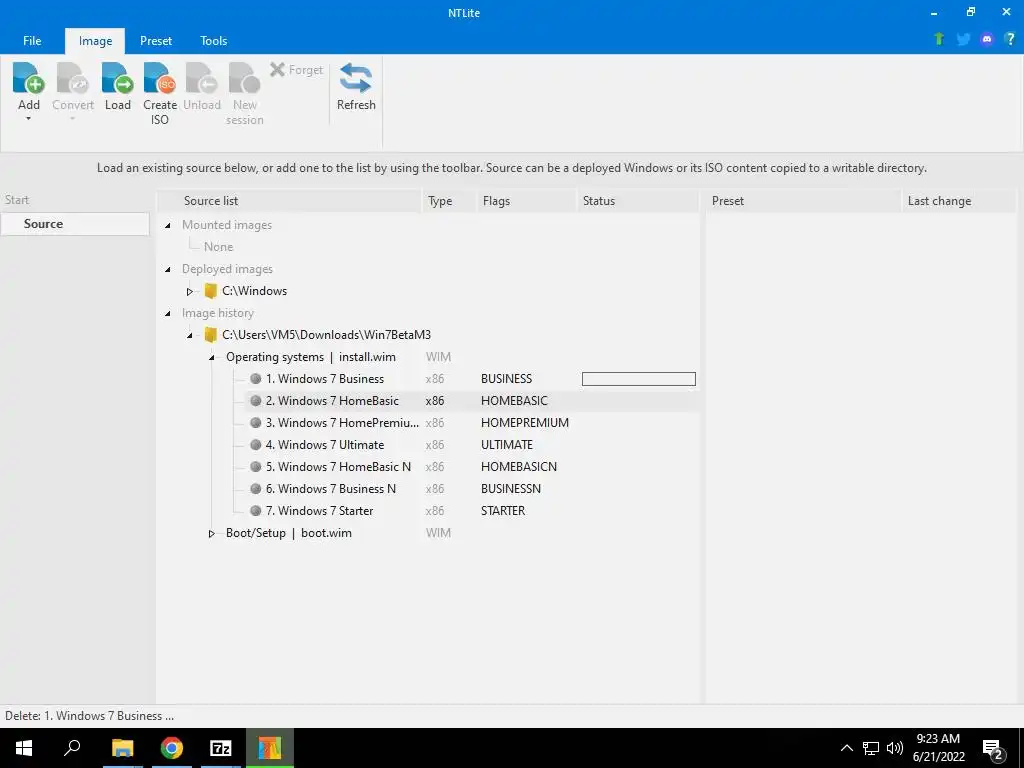Click the BUSINESSN flag text
This screenshot has width=1024, height=768.
(x=511, y=488)
